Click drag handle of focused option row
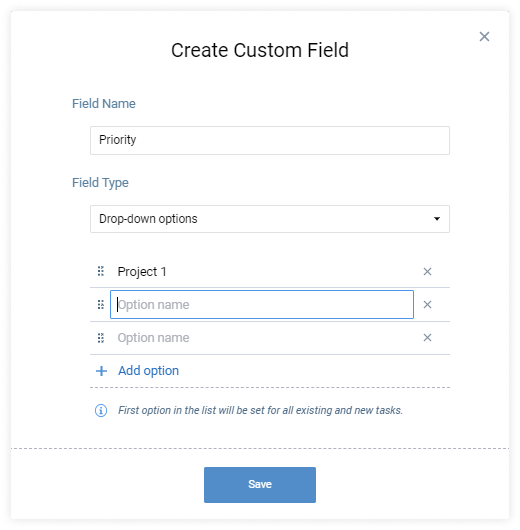The height and width of the screenshot is (530, 520). pos(101,305)
